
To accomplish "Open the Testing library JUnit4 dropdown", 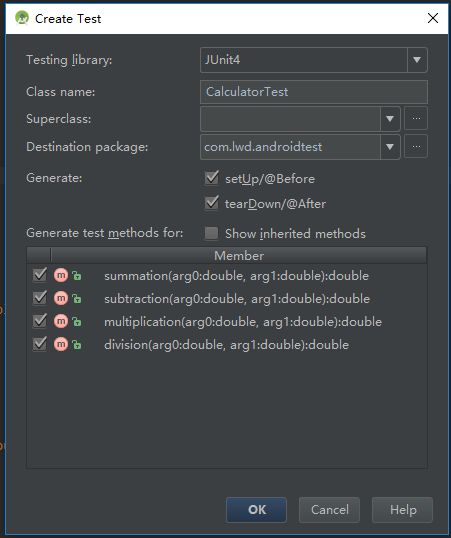I will click(417, 60).
